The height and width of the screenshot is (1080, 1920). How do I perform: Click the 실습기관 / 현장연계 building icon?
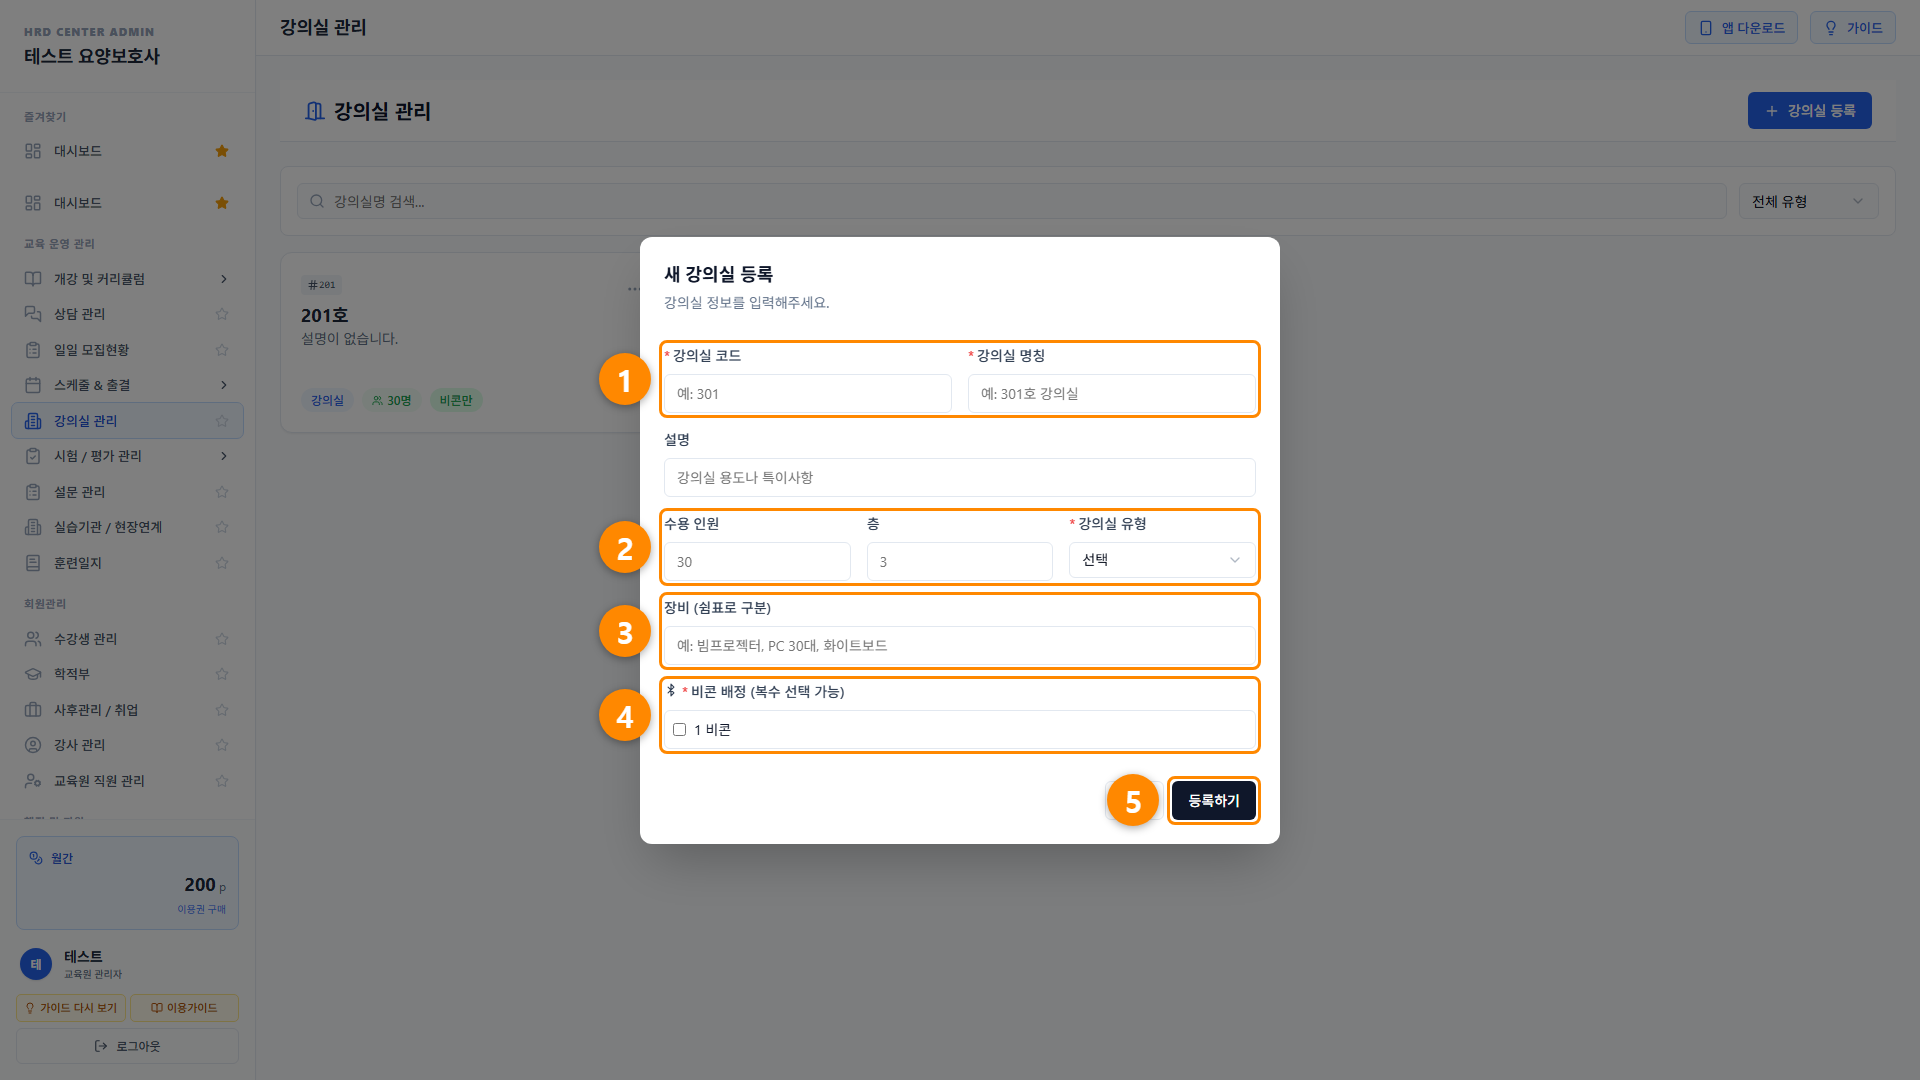[x=33, y=527]
